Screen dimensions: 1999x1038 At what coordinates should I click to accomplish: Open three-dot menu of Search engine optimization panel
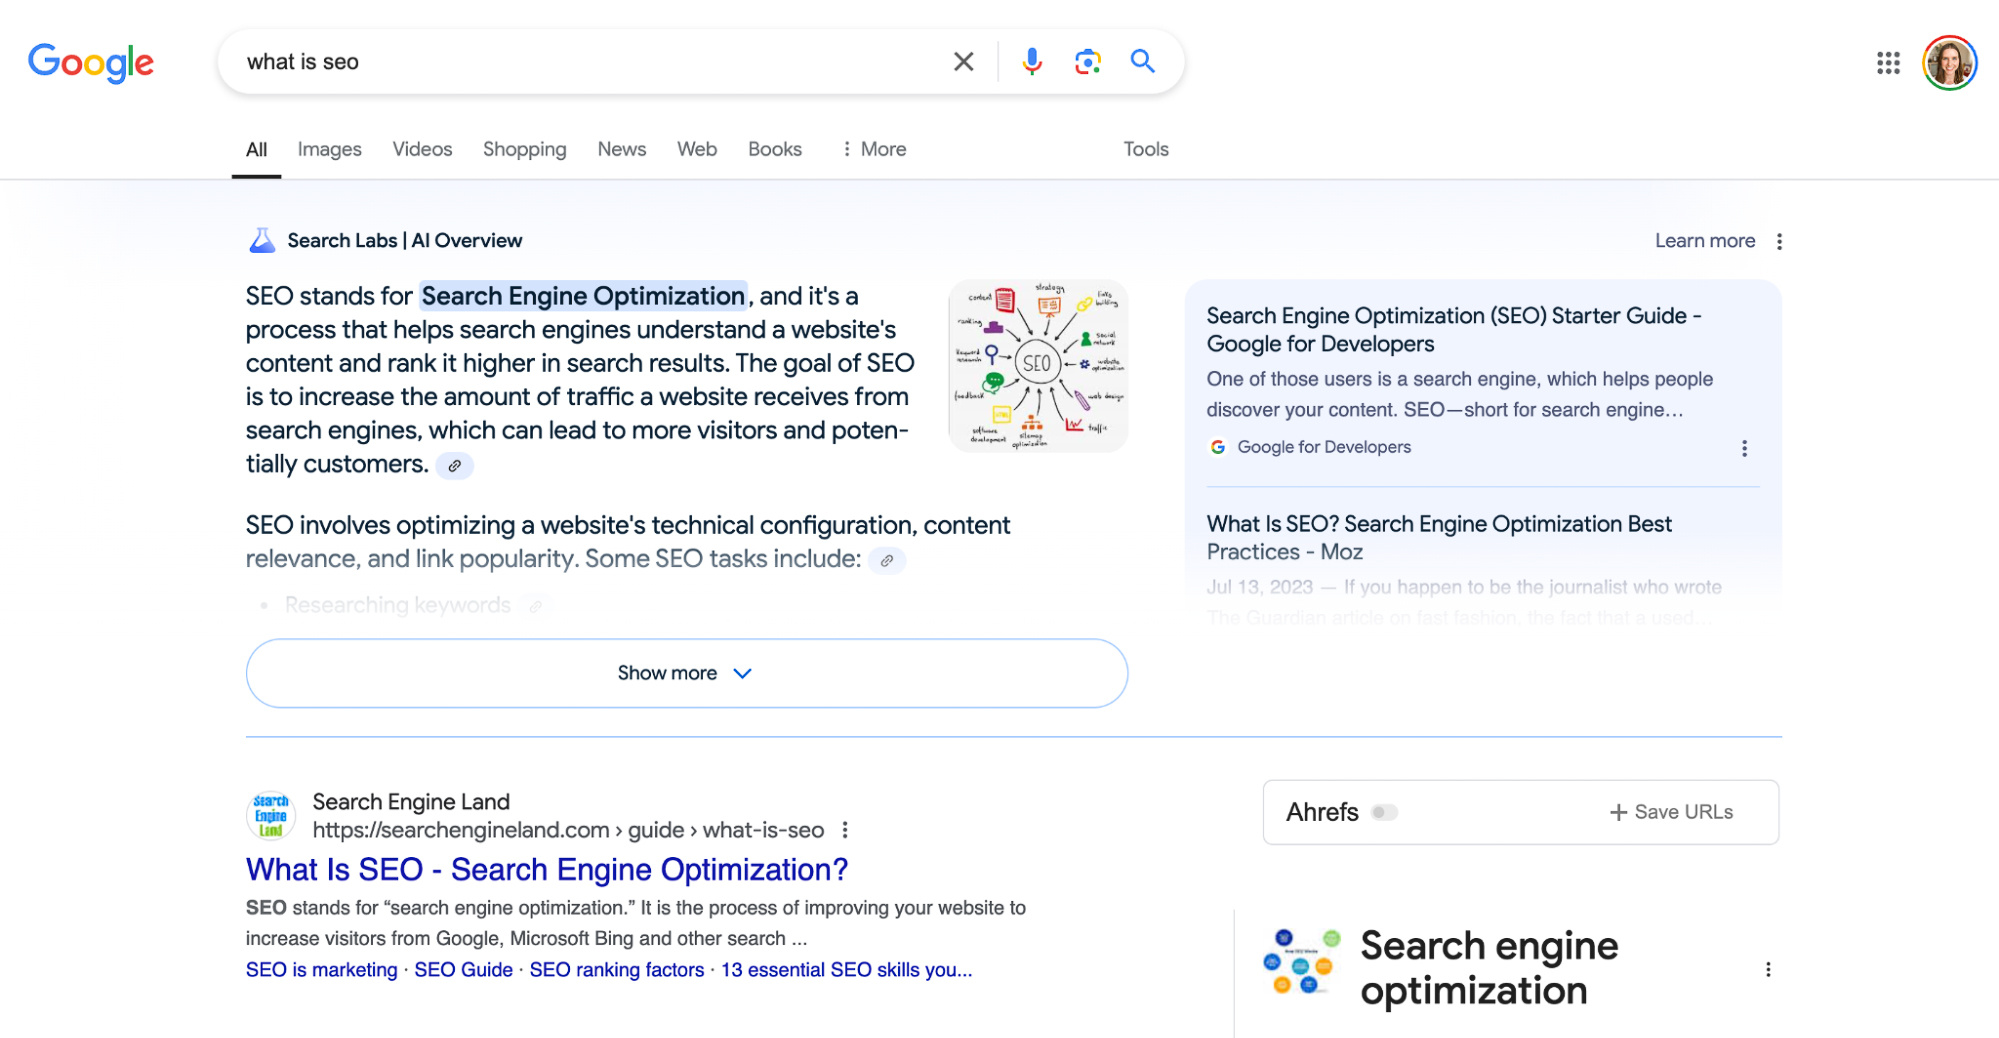point(1768,969)
